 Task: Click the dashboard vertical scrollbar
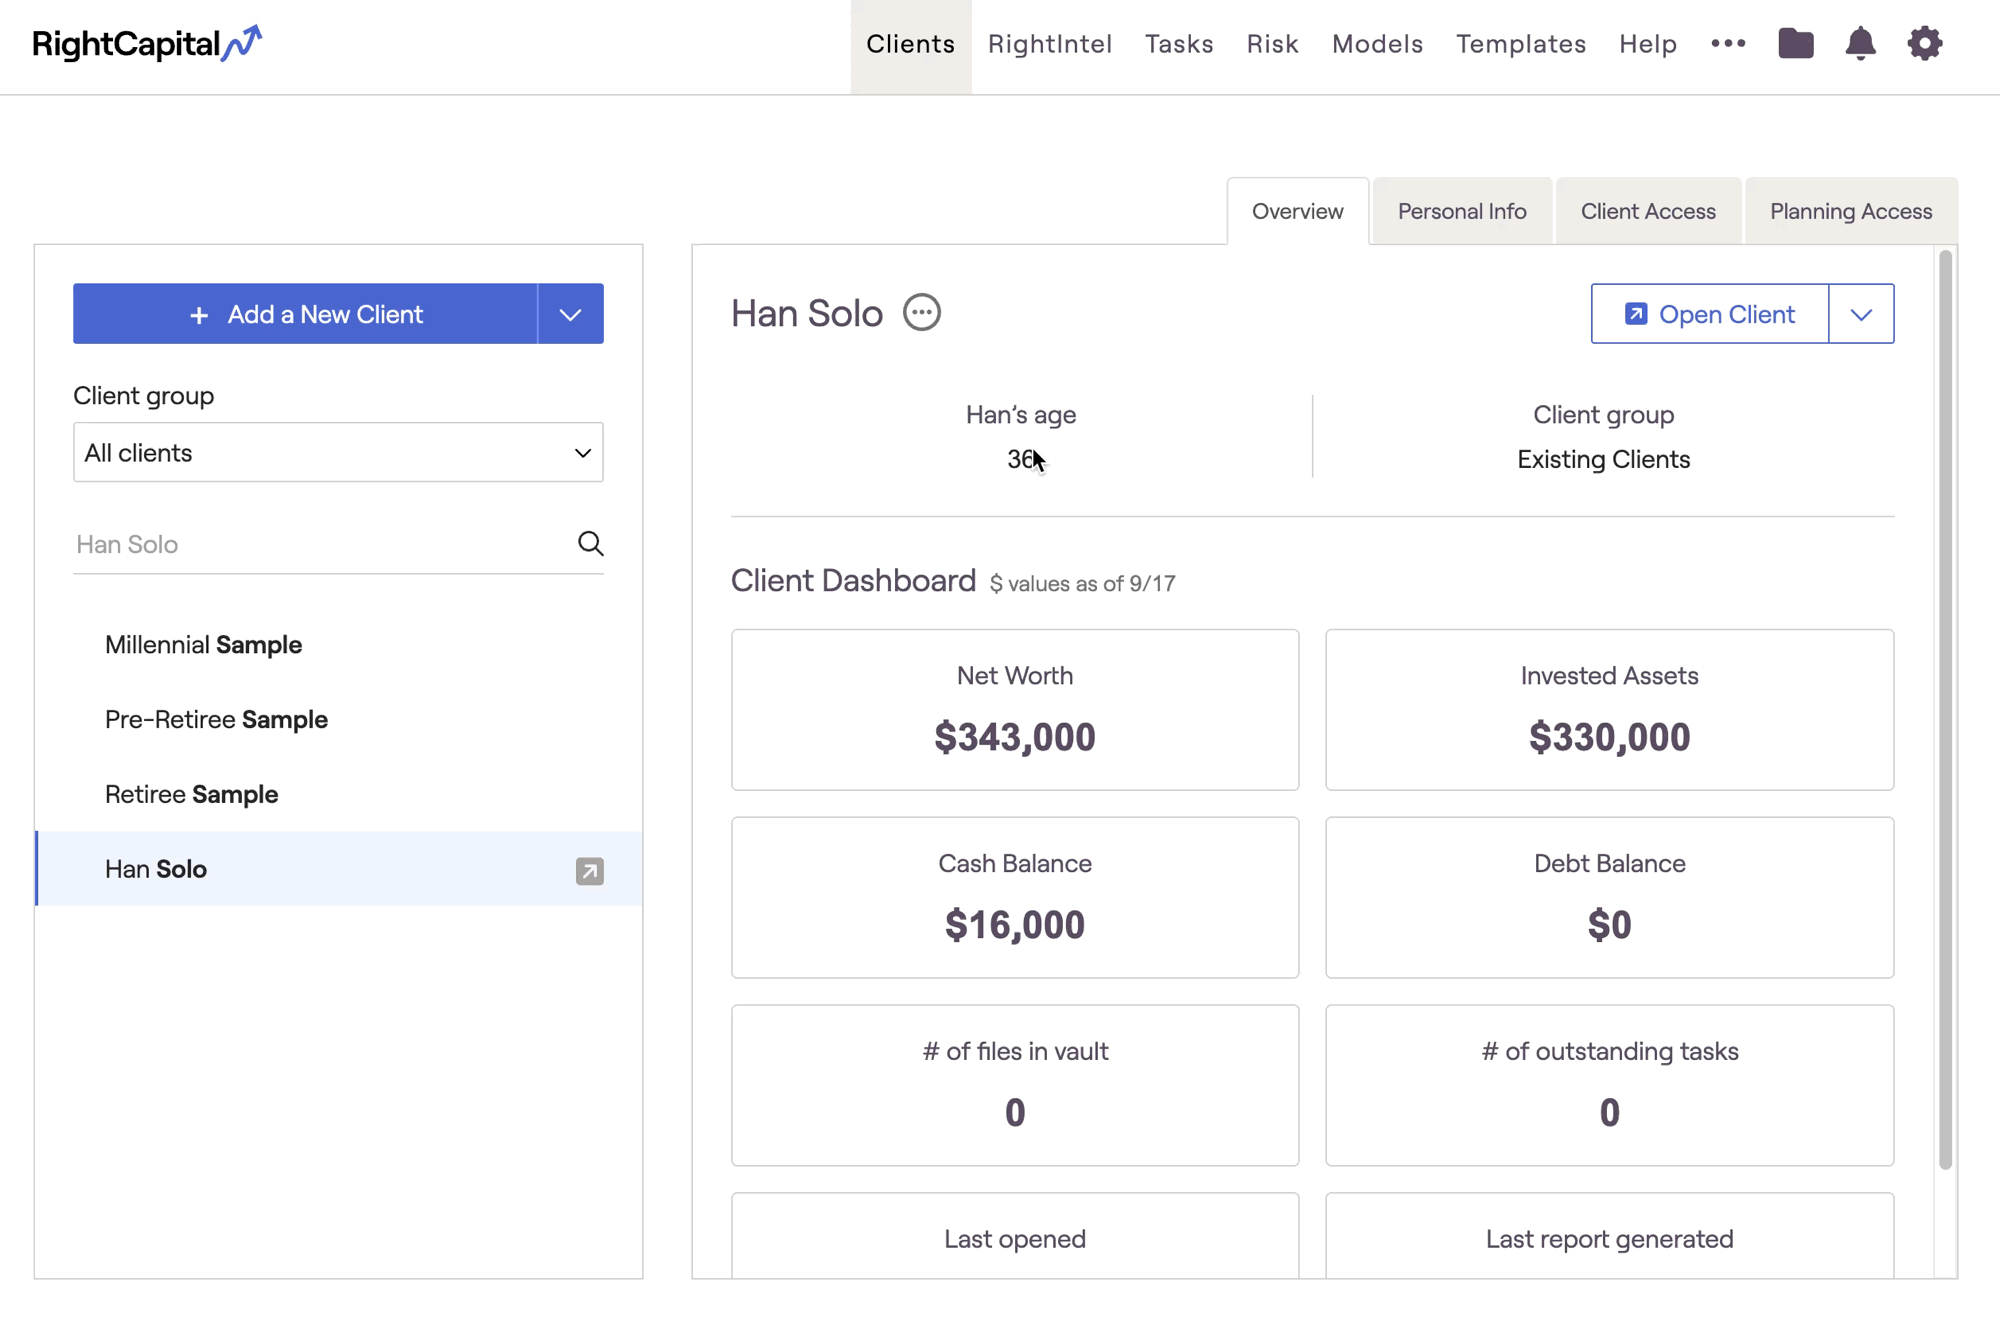click(1945, 710)
